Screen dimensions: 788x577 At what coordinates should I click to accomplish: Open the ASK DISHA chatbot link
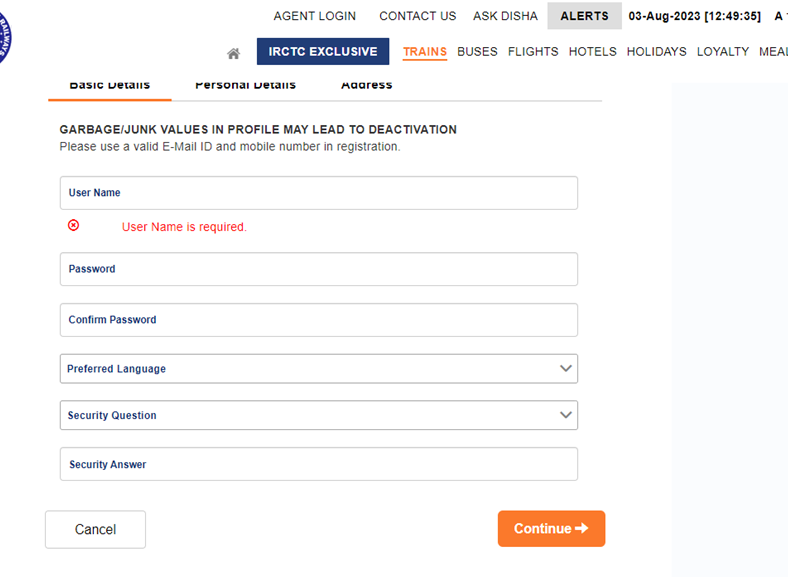tap(505, 16)
